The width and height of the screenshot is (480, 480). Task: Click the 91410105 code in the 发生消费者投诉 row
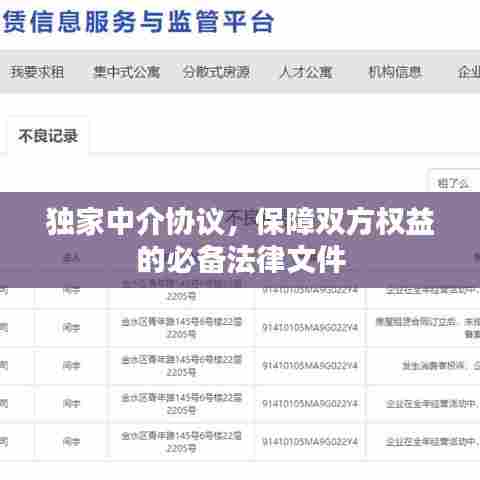tap(310, 366)
